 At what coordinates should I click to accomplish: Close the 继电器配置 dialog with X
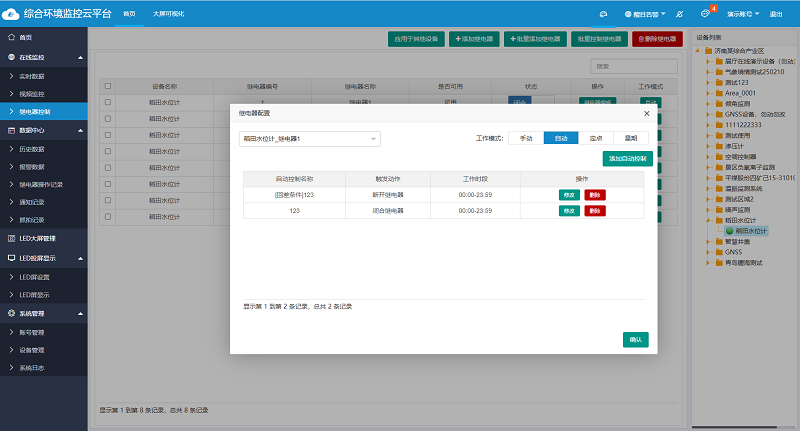tap(646, 114)
